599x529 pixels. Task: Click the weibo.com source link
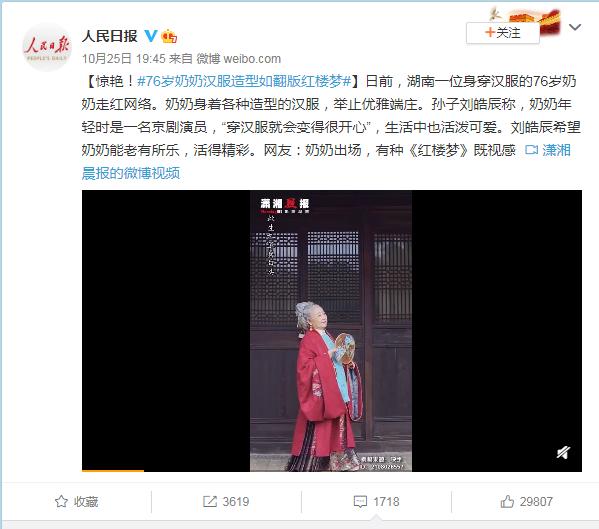[252, 58]
